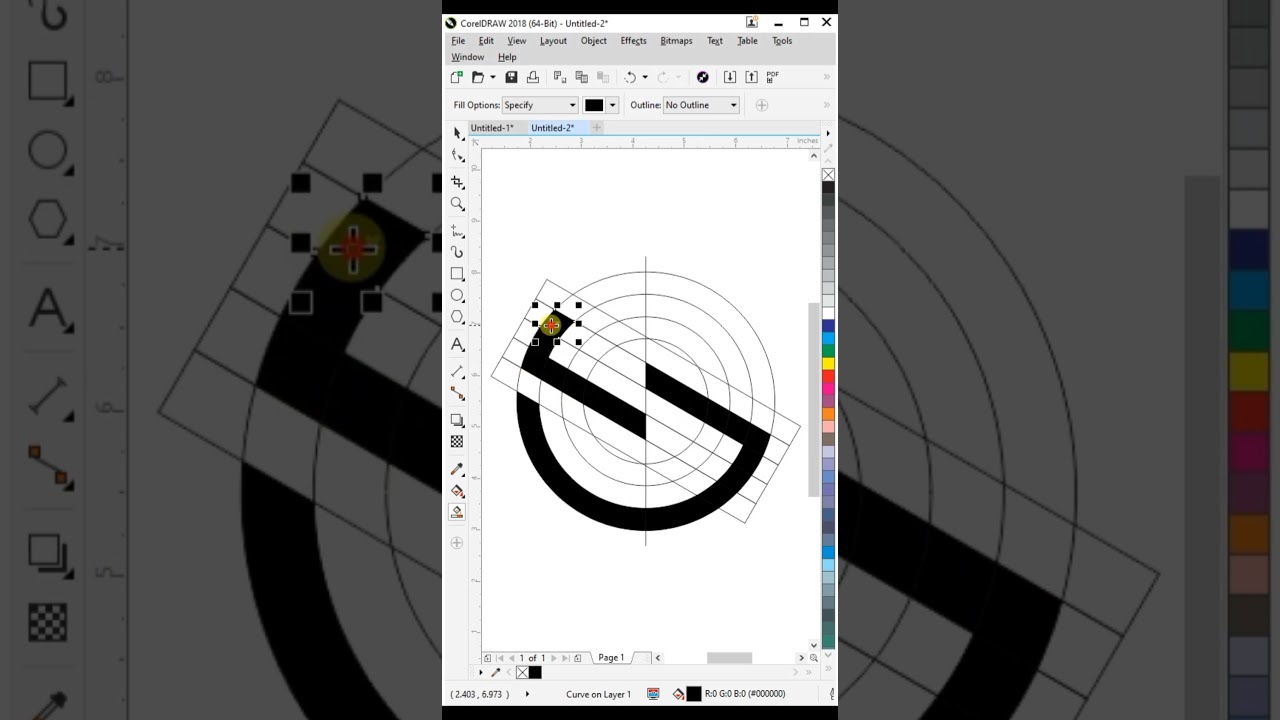Go to the first page button

[500, 658]
